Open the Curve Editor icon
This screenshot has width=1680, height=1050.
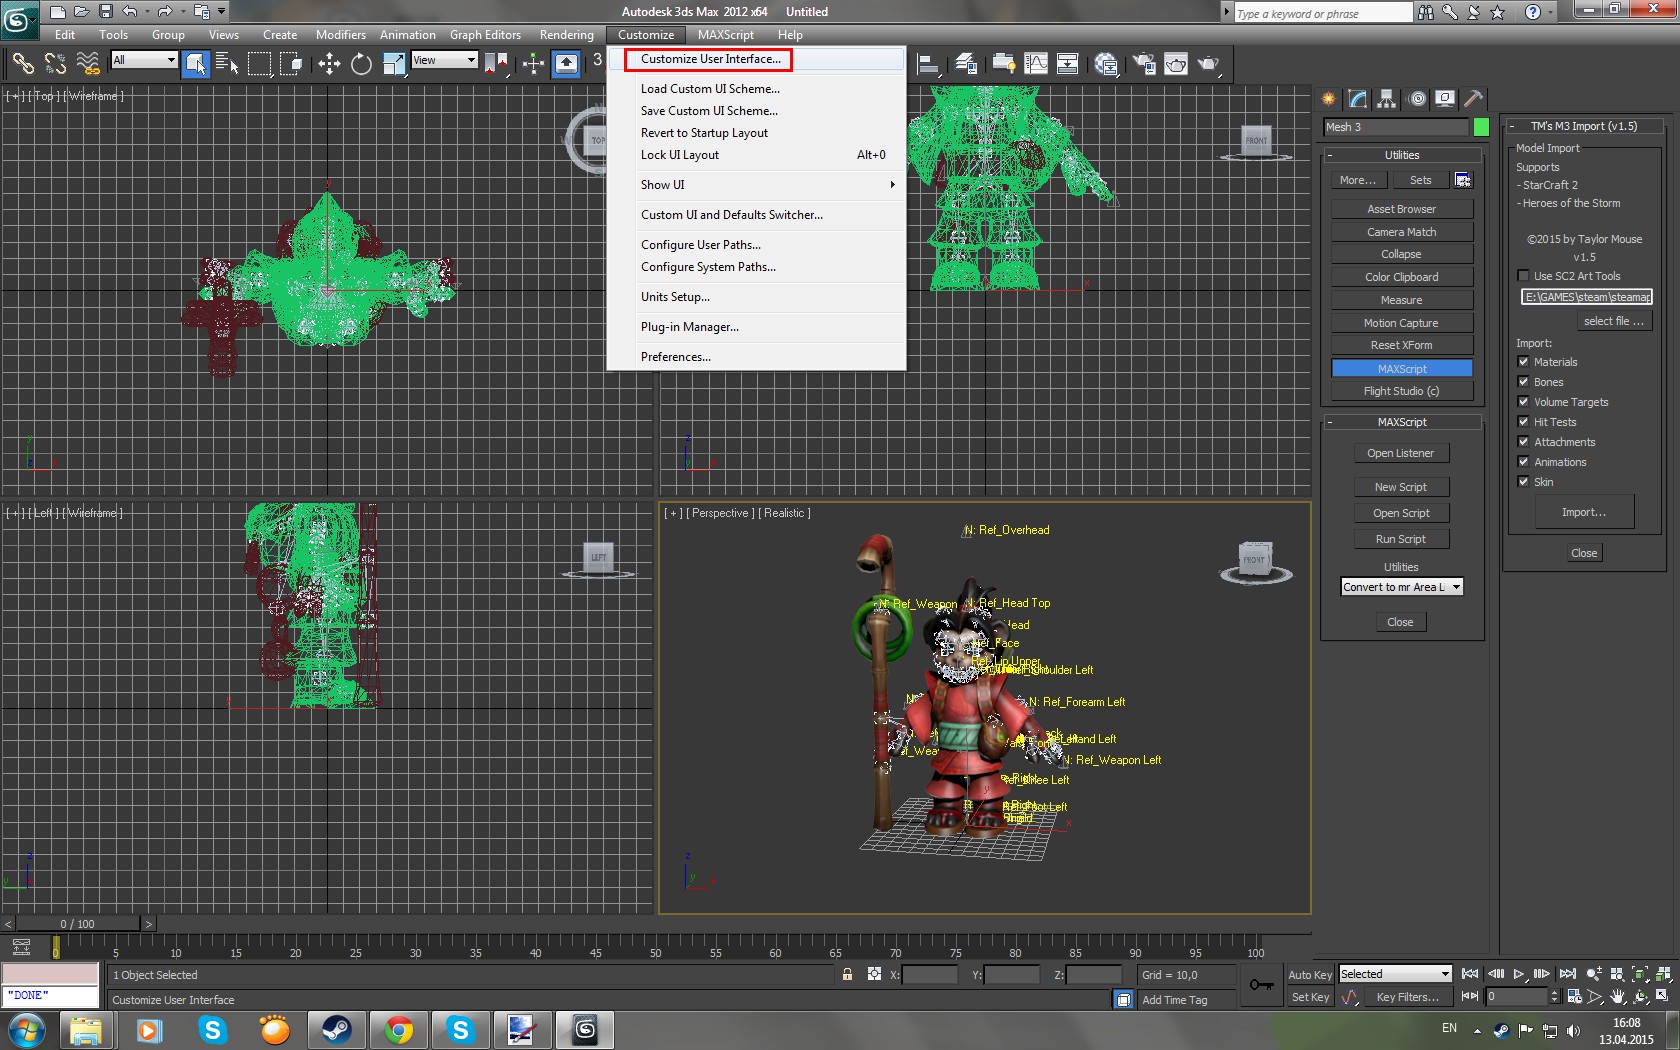coord(1035,64)
